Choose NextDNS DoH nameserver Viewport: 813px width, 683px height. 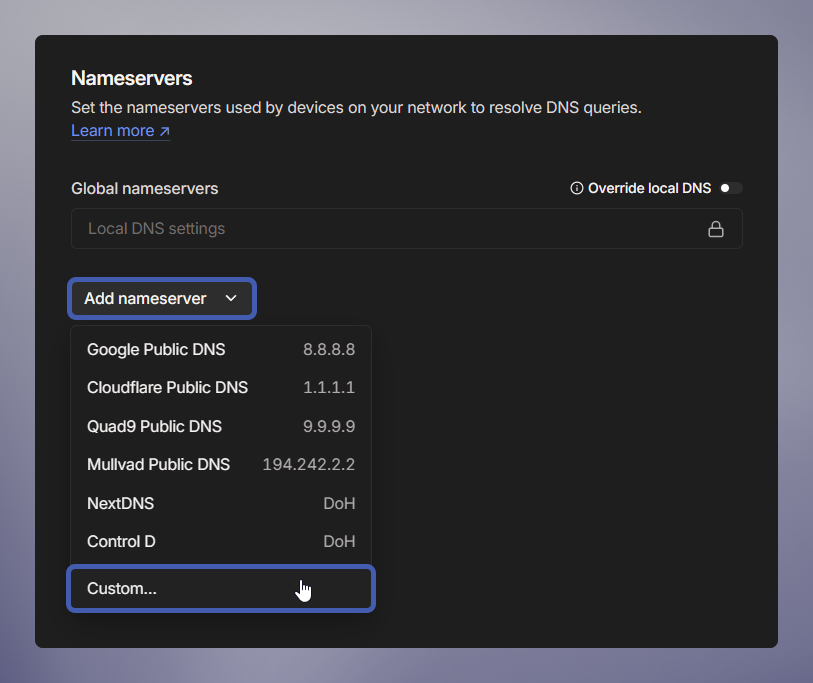pos(221,503)
